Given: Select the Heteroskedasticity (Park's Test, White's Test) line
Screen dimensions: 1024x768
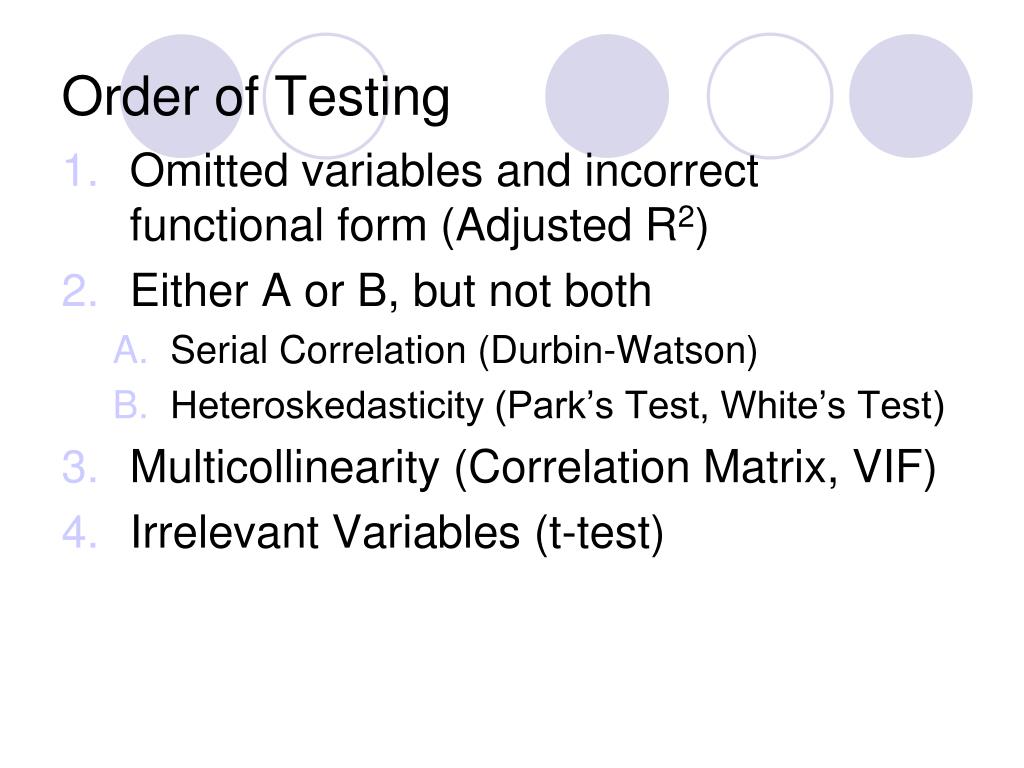Looking at the screenshot, I should (x=557, y=406).
